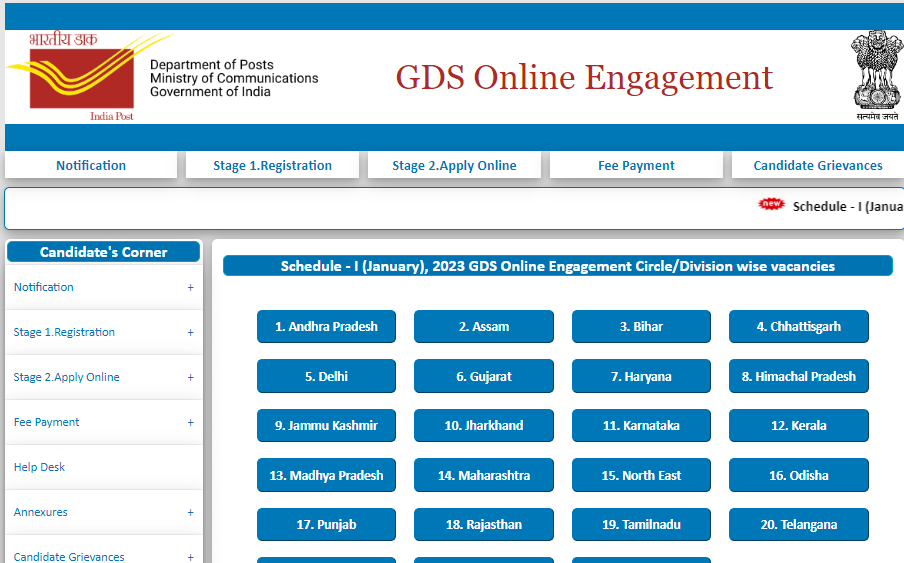Select 19. Tamilnadu vacancies button
The width and height of the screenshot is (904, 563).
click(x=641, y=524)
